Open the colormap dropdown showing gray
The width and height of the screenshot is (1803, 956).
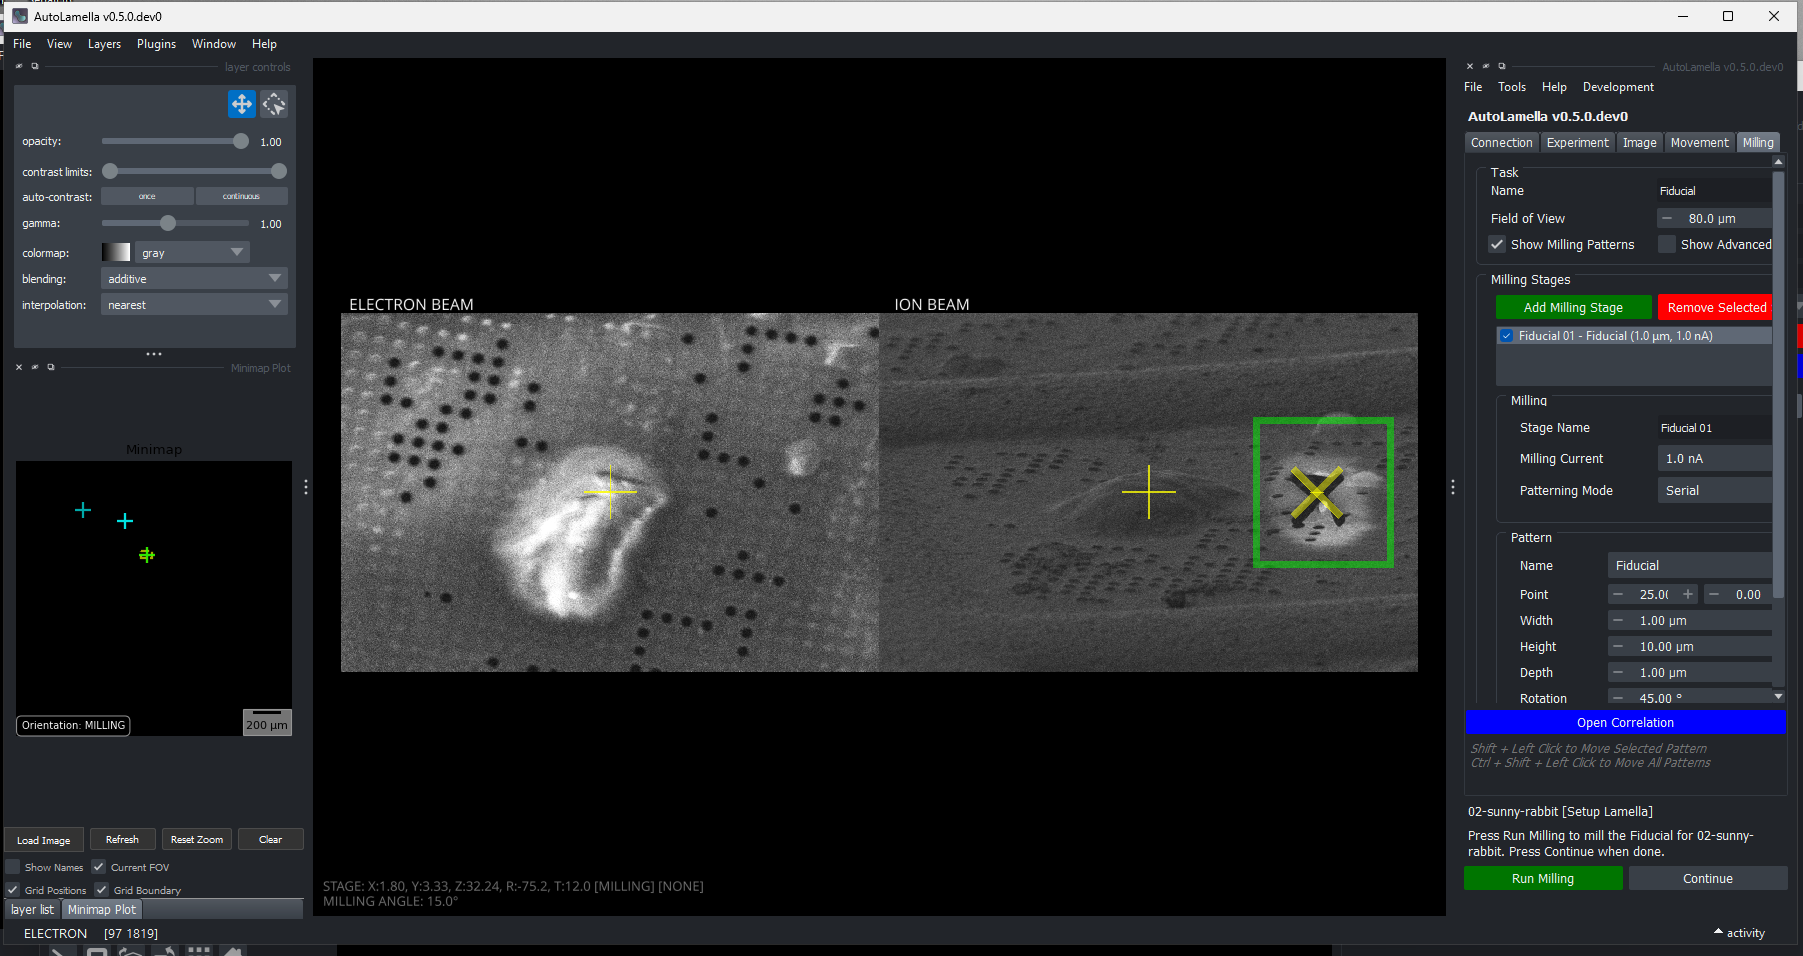pyautogui.click(x=192, y=252)
